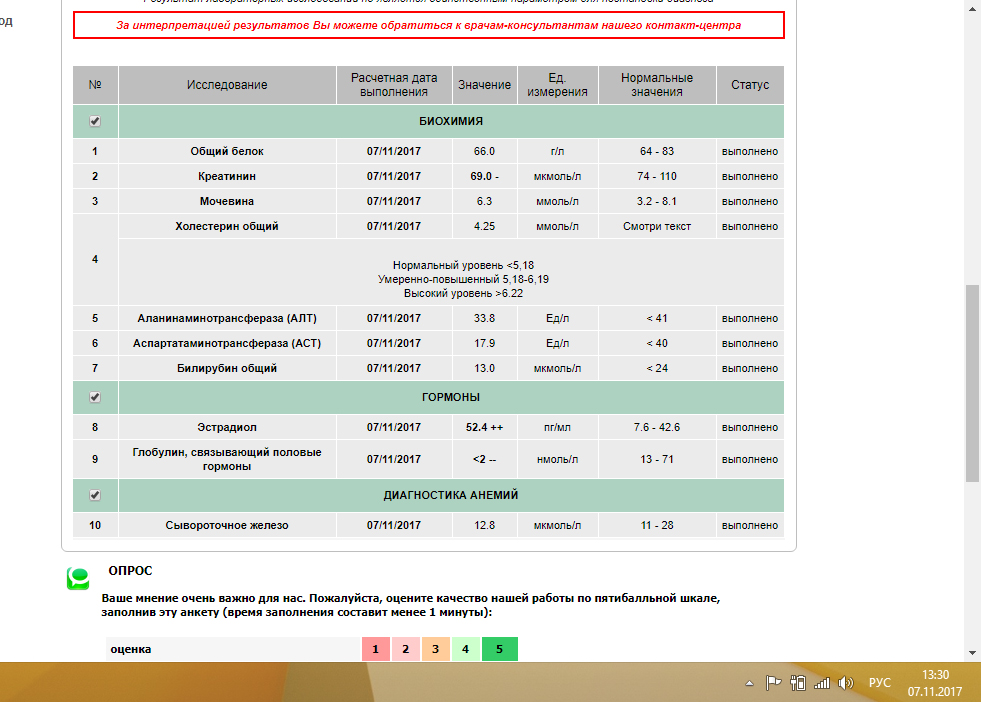981x702 pixels.
Task: Pick rating 4 in the survey
Action: point(466,649)
